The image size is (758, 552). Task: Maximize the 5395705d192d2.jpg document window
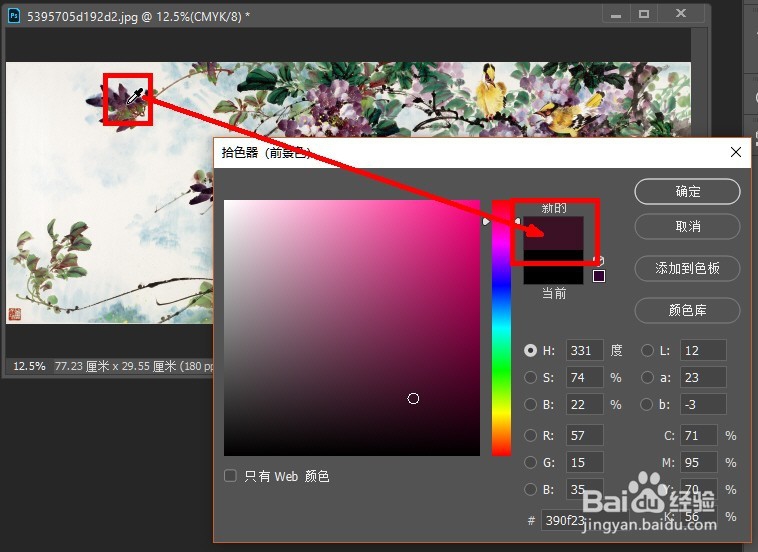(644, 14)
